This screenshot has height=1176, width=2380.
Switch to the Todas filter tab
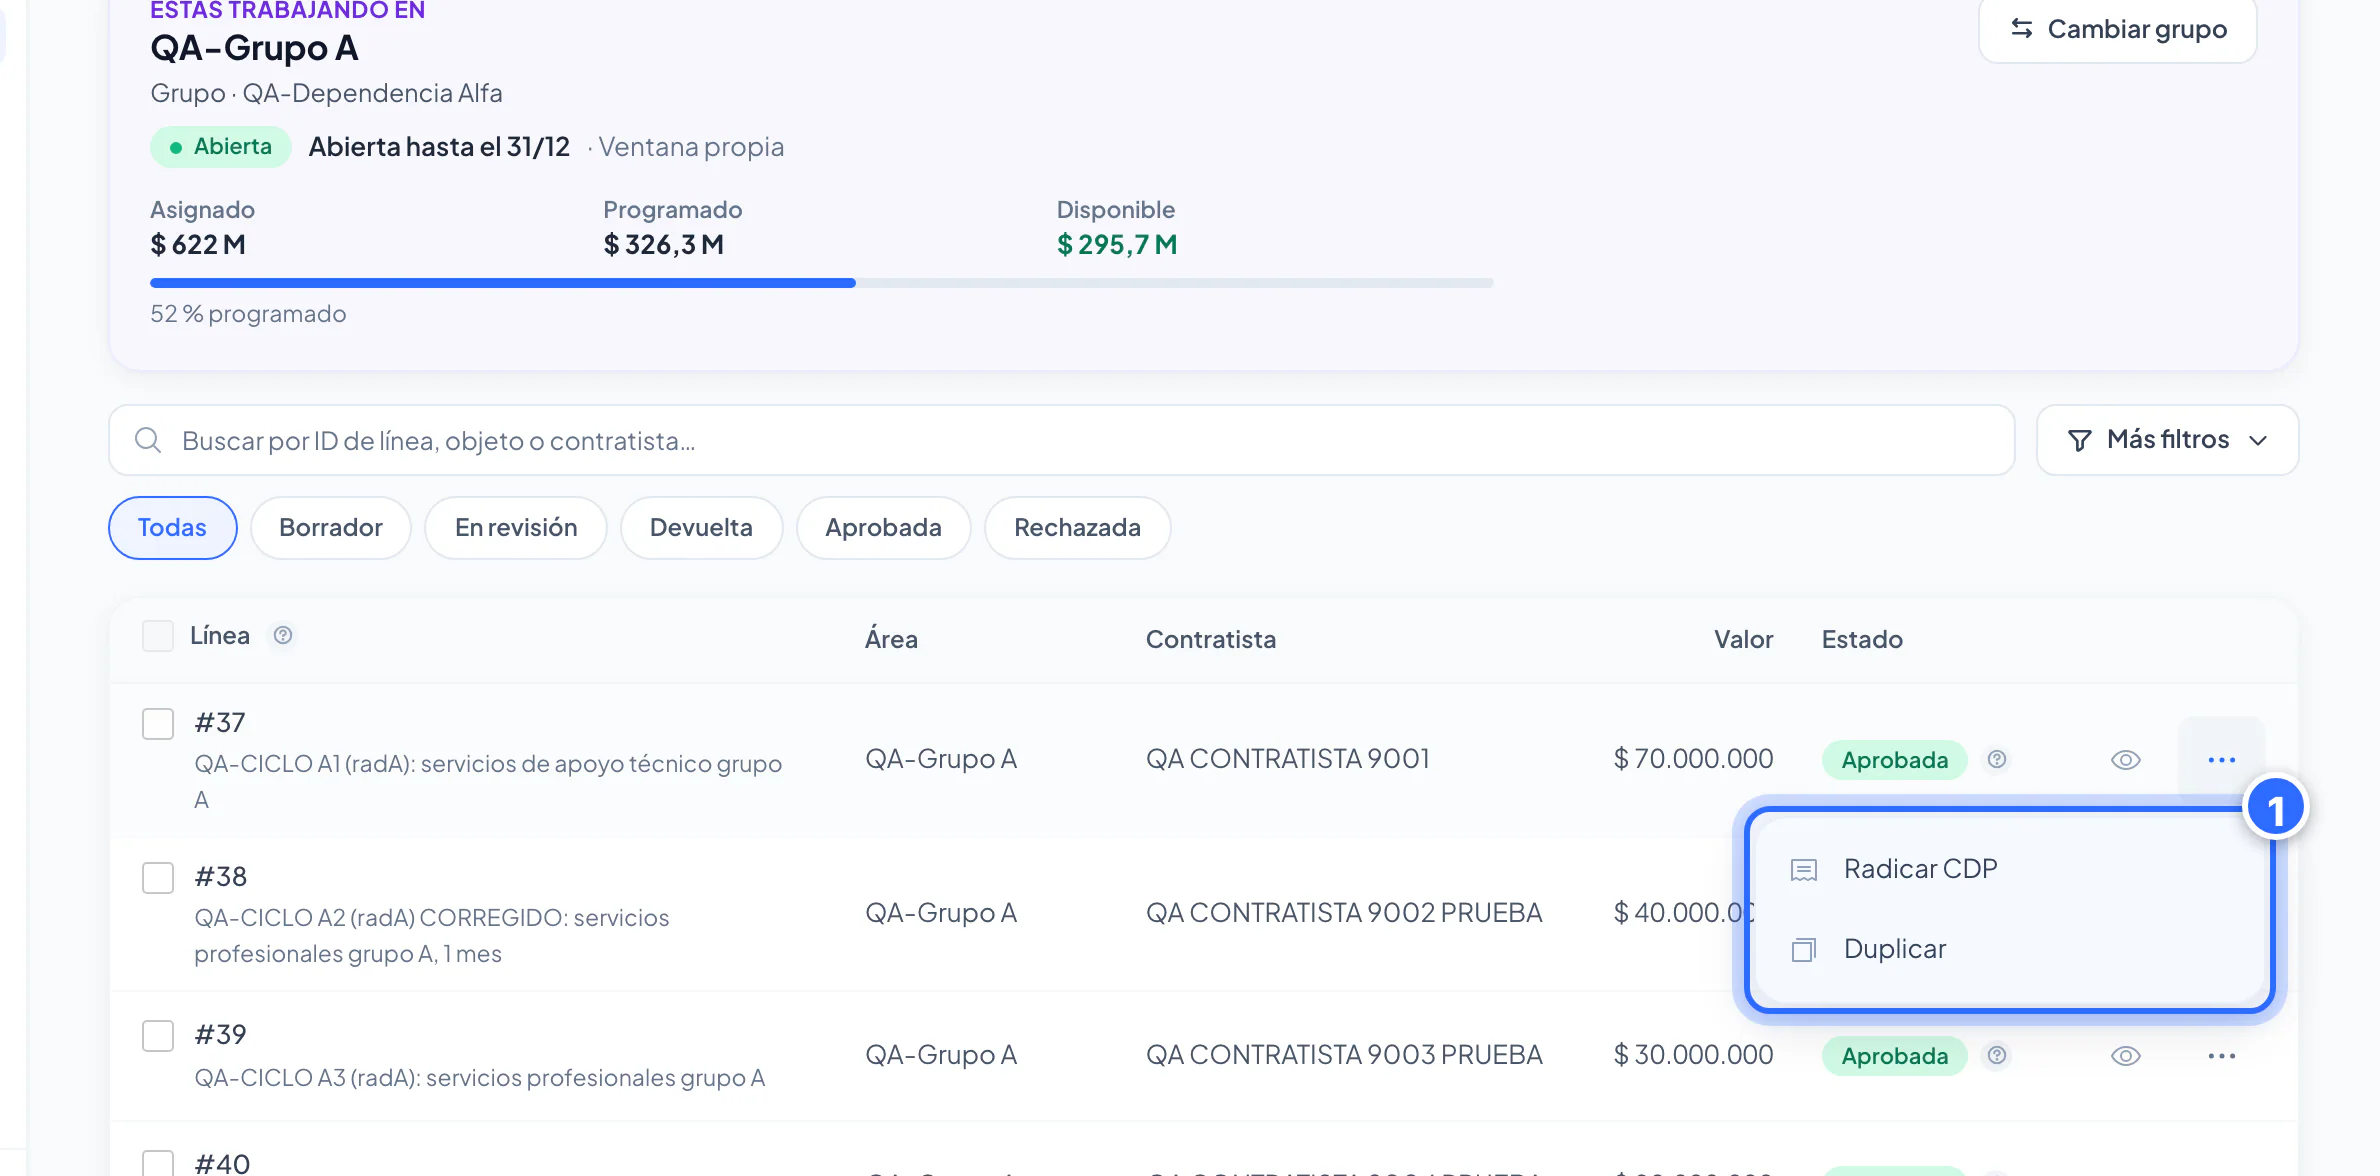coord(172,528)
